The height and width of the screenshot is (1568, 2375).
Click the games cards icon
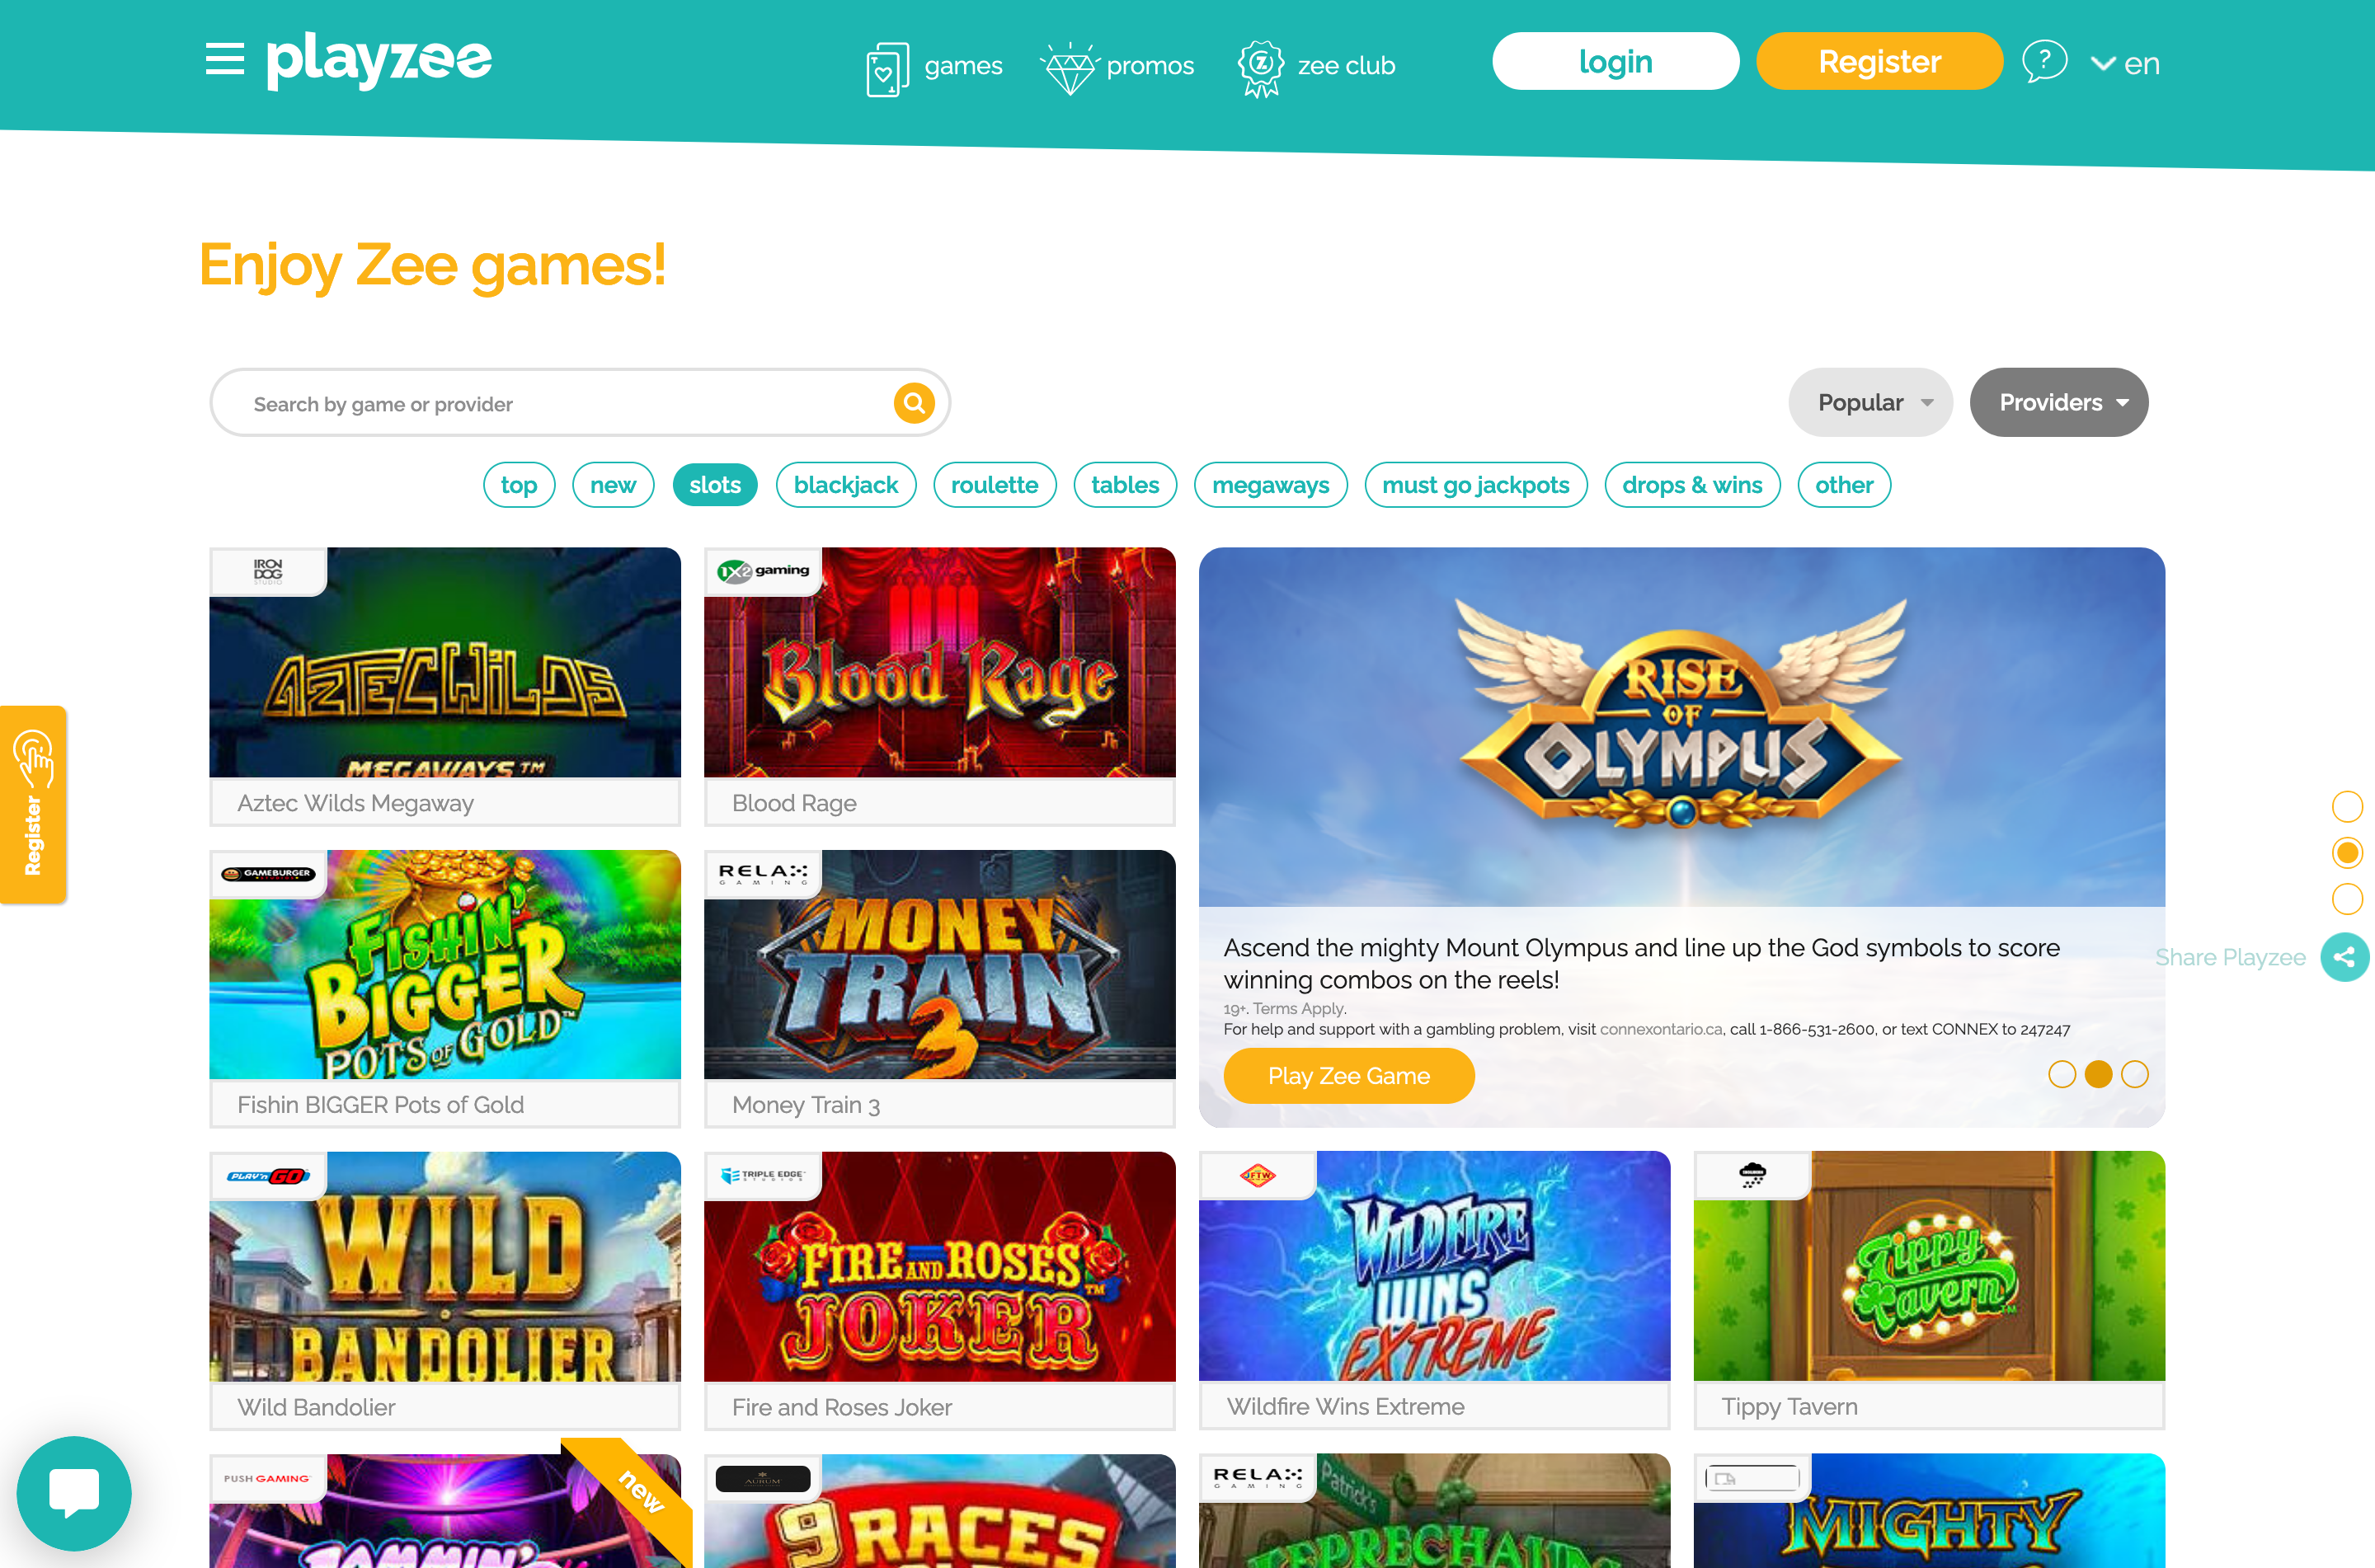887,68
